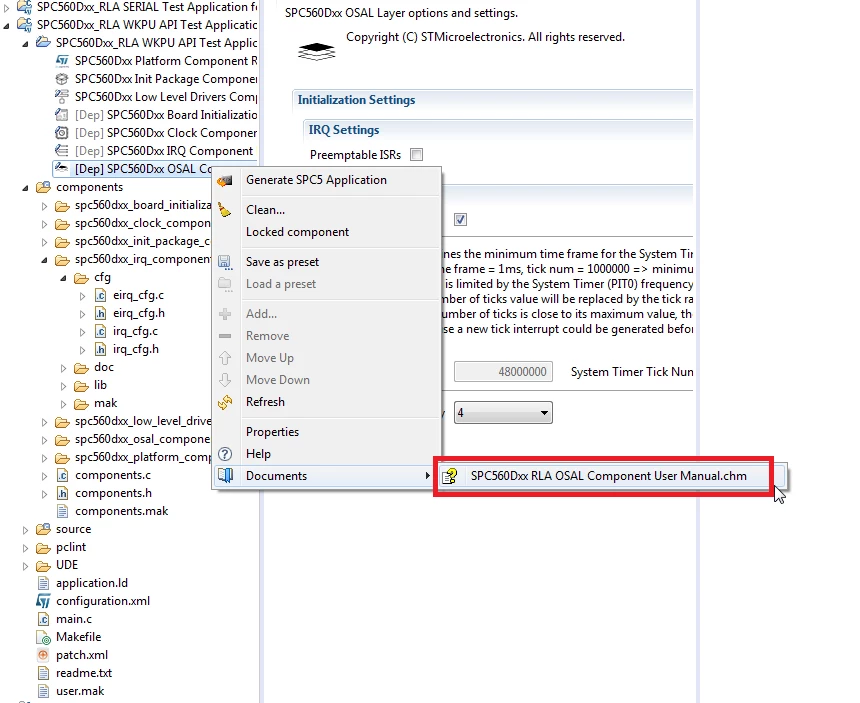Select the components.h file
This screenshot has width=860, height=703.
point(113,493)
